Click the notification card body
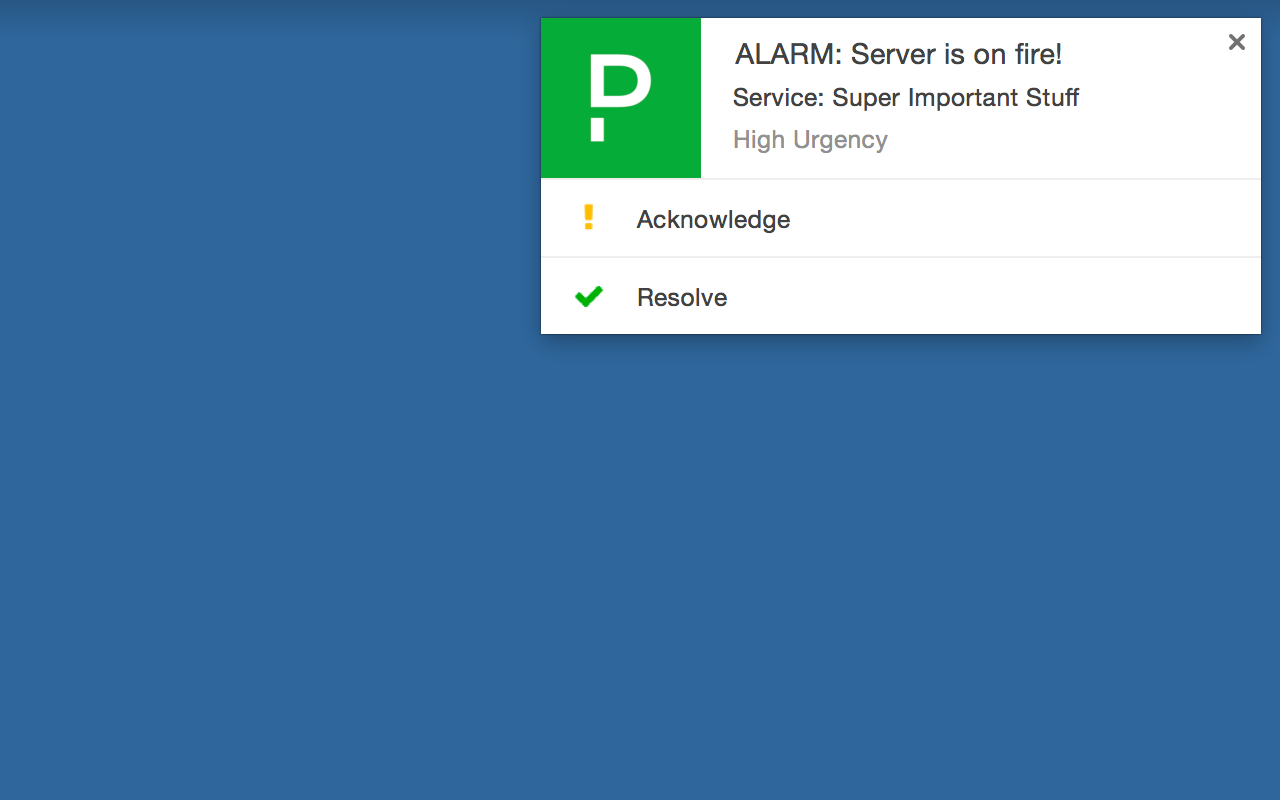Screen dimensions: 1280x800 [900, 175]
